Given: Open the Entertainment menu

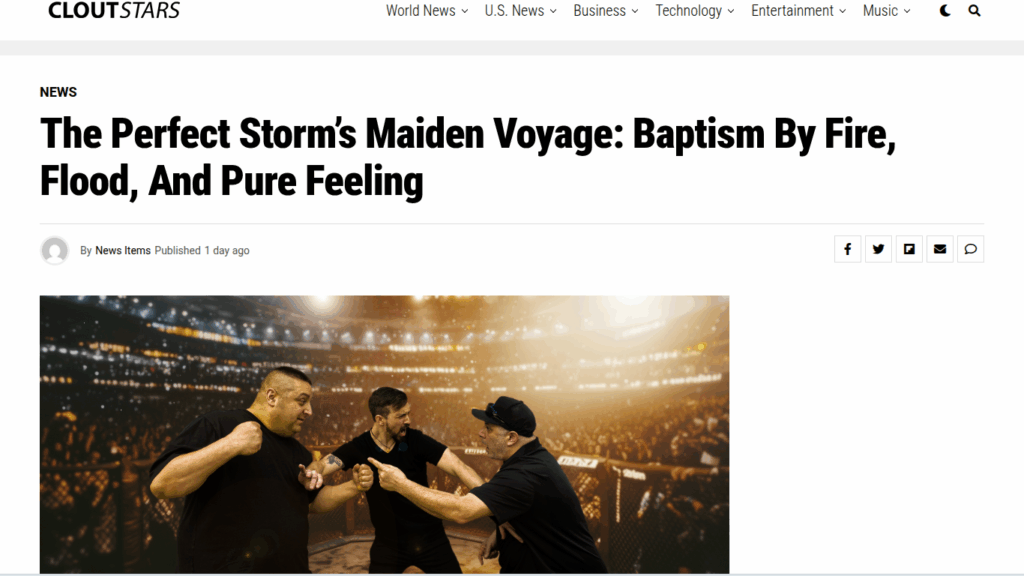Looking at the screenshot, I should coord(798,11).
